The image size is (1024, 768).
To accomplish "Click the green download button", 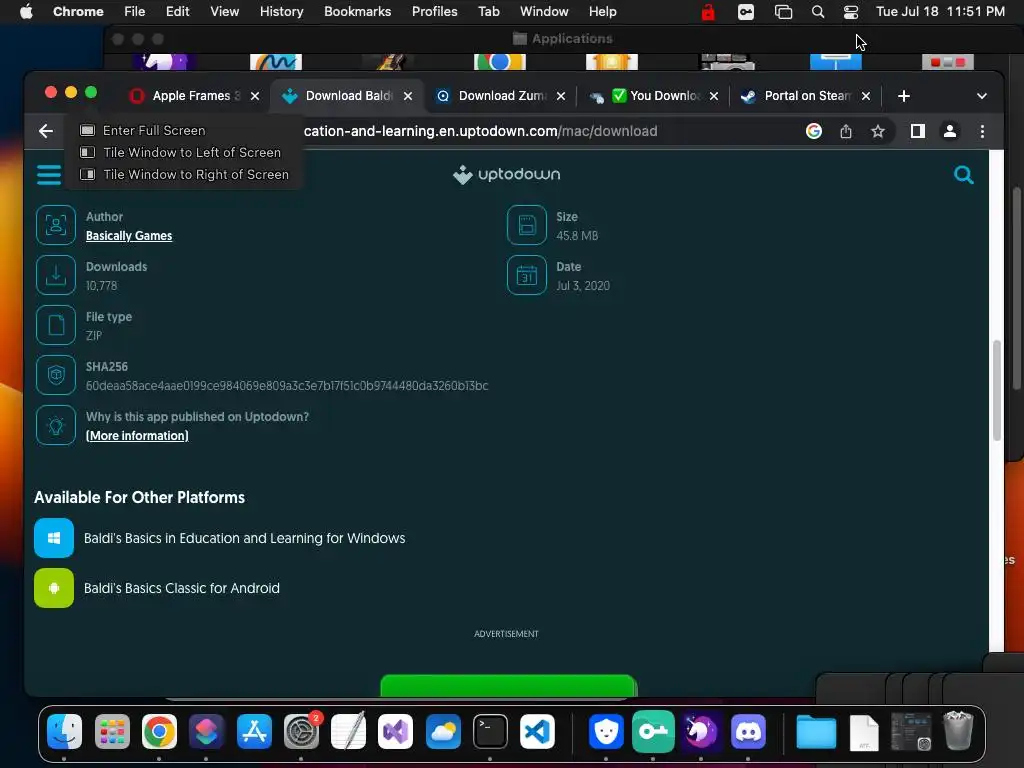I will pos(508,686).
